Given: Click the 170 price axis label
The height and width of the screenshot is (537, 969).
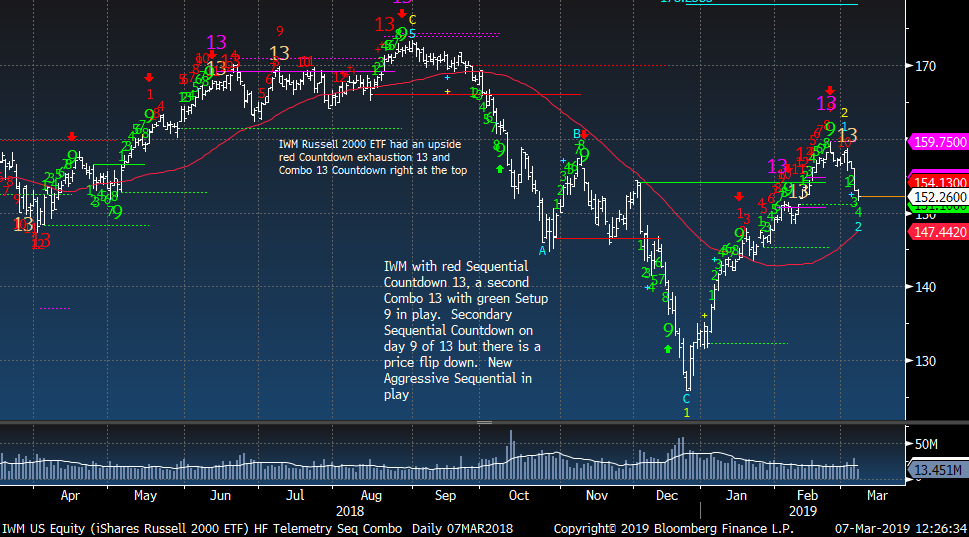Looking at the screenshot, I should 926,66.
